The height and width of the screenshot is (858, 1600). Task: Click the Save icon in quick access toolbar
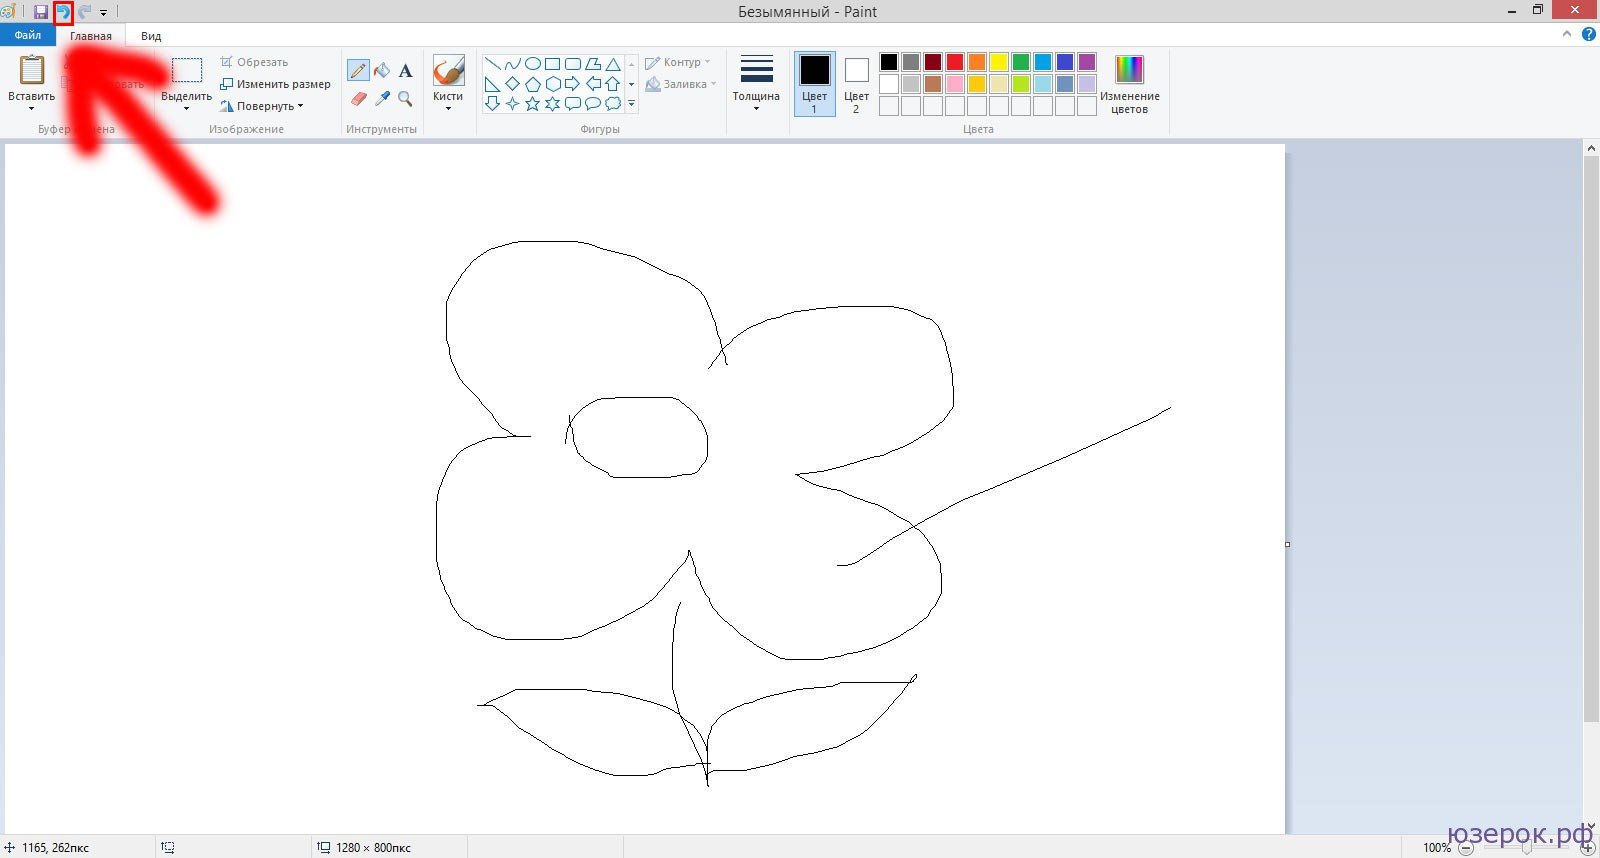pyautogui.click(x=41, y=12)
